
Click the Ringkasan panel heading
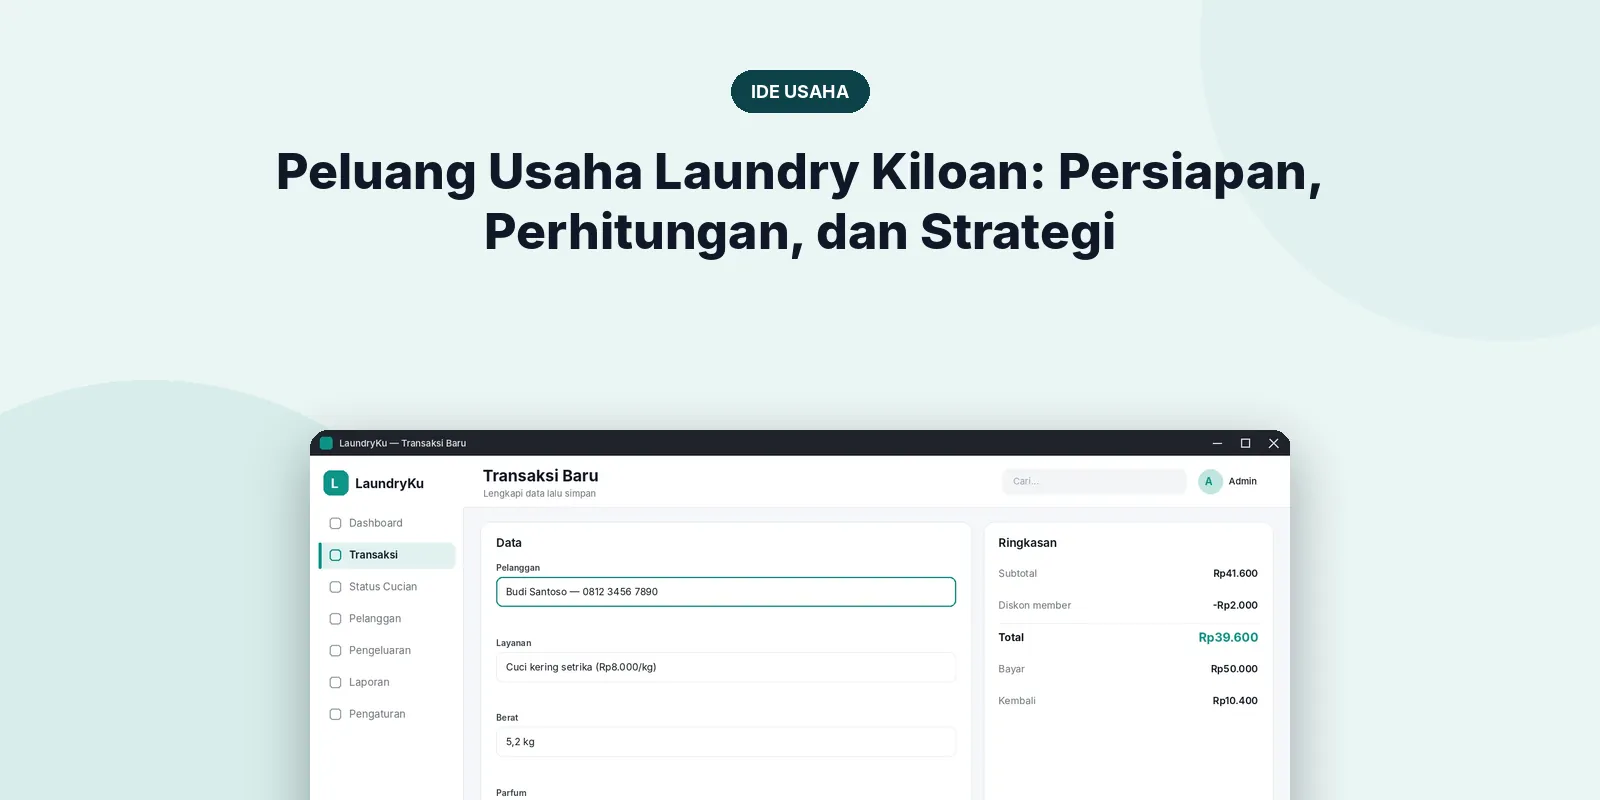1027,543
